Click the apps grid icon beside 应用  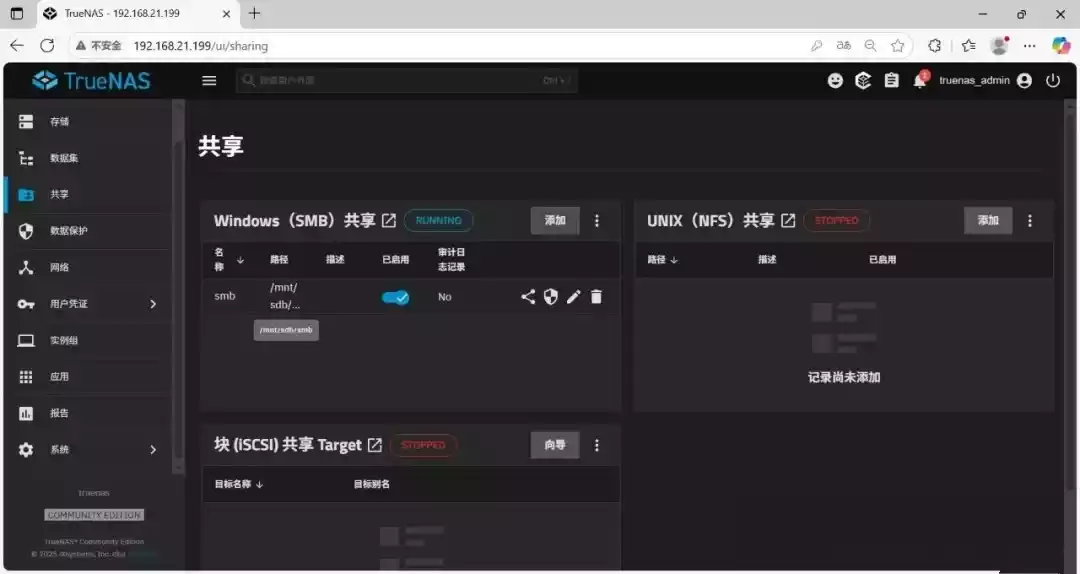(25, 377)
